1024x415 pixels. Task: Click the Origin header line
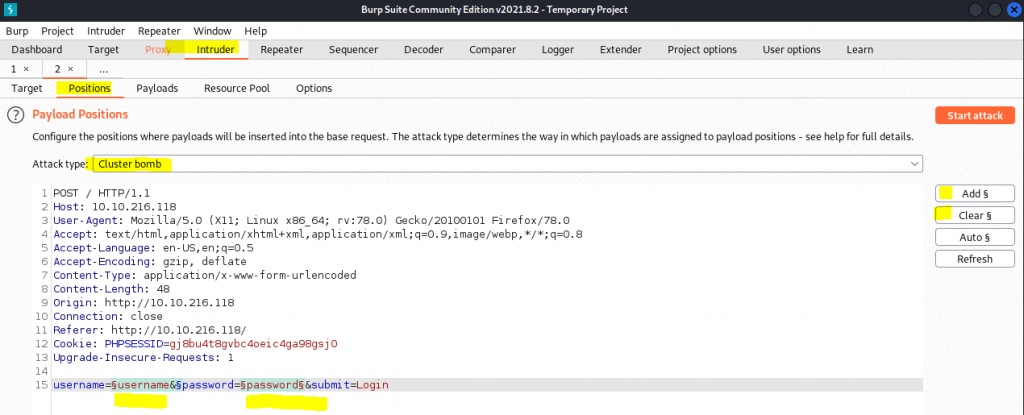pos(144,303)
